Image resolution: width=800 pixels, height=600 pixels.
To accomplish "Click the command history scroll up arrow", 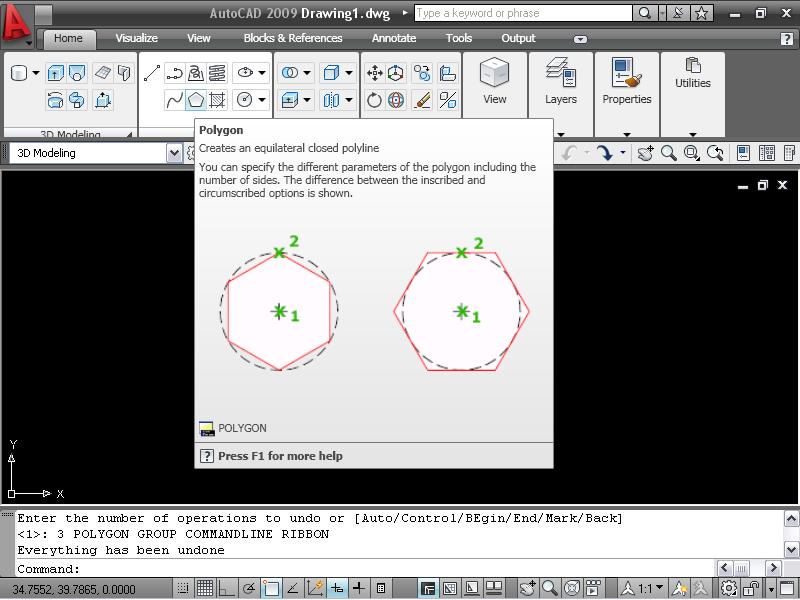I will pyautogui.click(x=791, y=519).
